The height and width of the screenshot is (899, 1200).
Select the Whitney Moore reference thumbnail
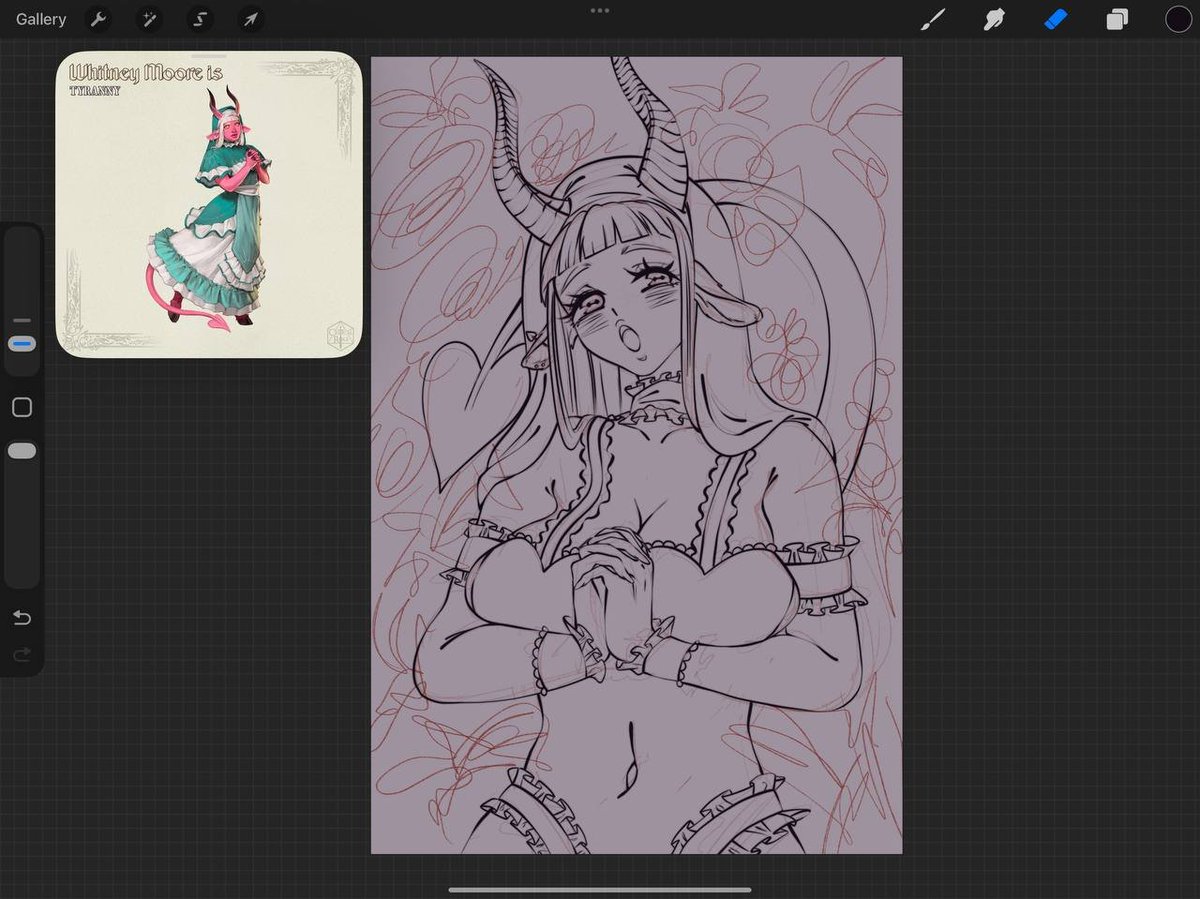click(x=208, y=203)
